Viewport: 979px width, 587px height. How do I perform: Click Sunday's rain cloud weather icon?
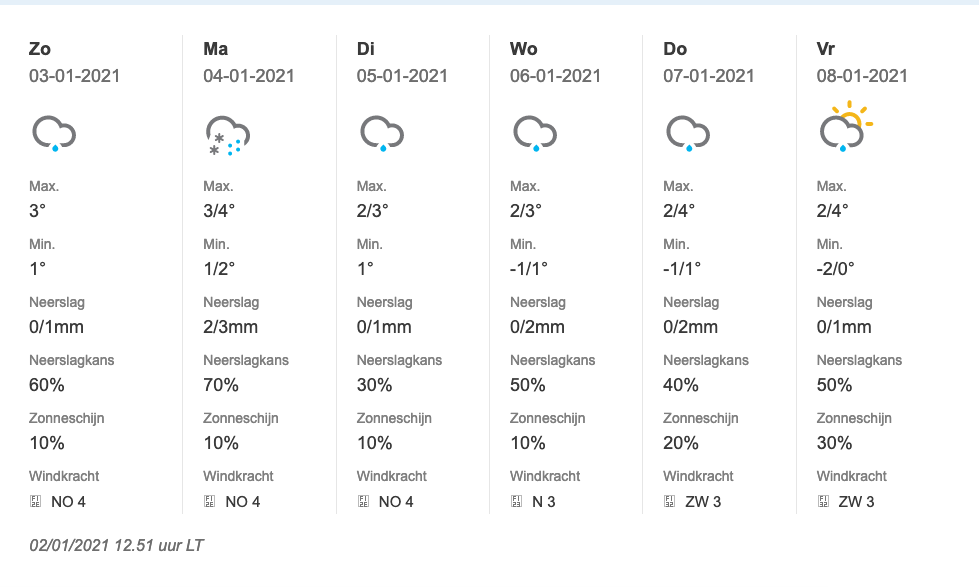click(x=54, y=134)
